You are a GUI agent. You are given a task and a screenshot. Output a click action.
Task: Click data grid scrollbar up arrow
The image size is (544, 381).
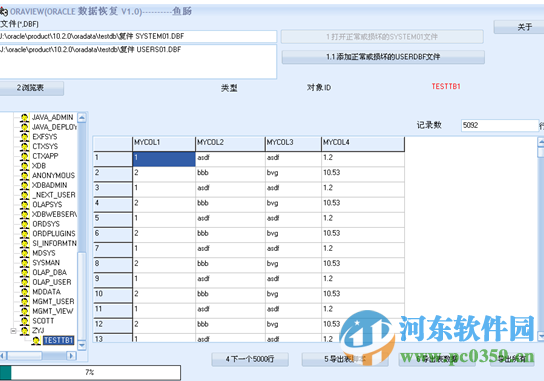(541, 142)
